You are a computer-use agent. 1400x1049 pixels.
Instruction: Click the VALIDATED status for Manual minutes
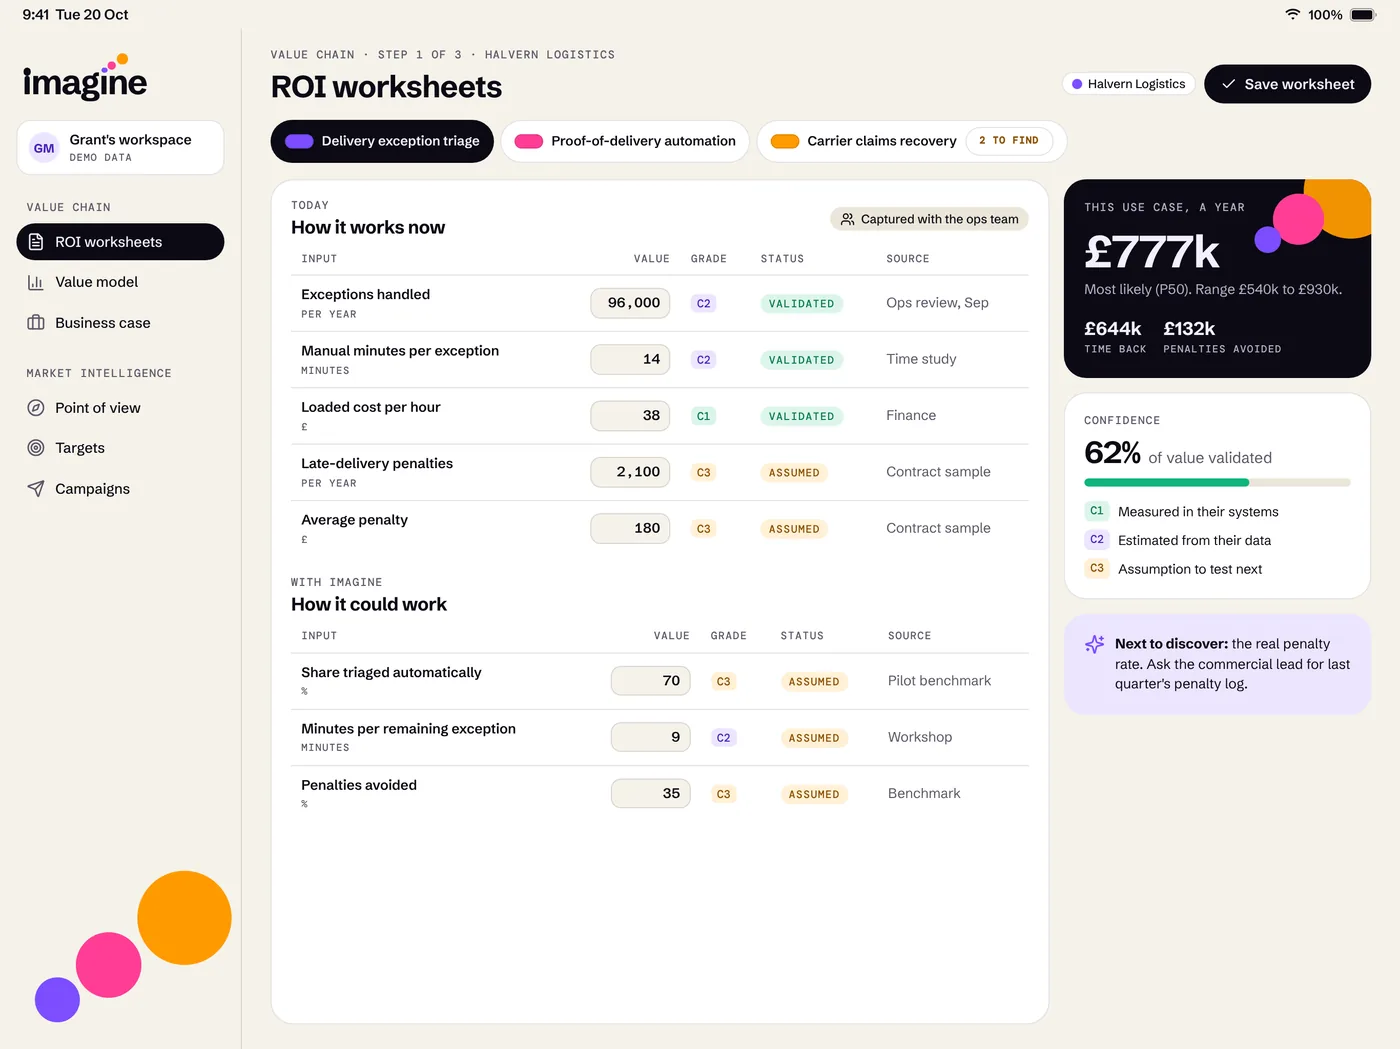(801, 360)
